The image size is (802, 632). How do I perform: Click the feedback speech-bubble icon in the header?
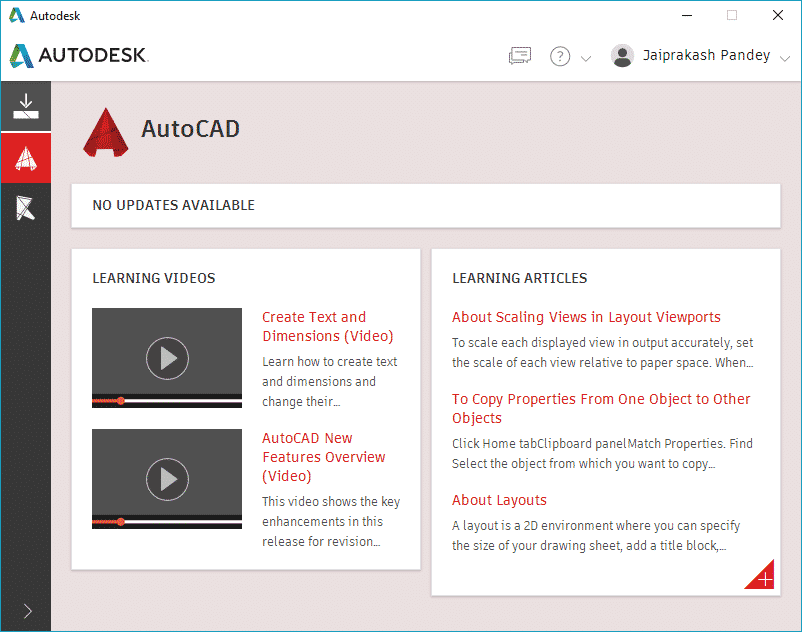tap(519, 56)
